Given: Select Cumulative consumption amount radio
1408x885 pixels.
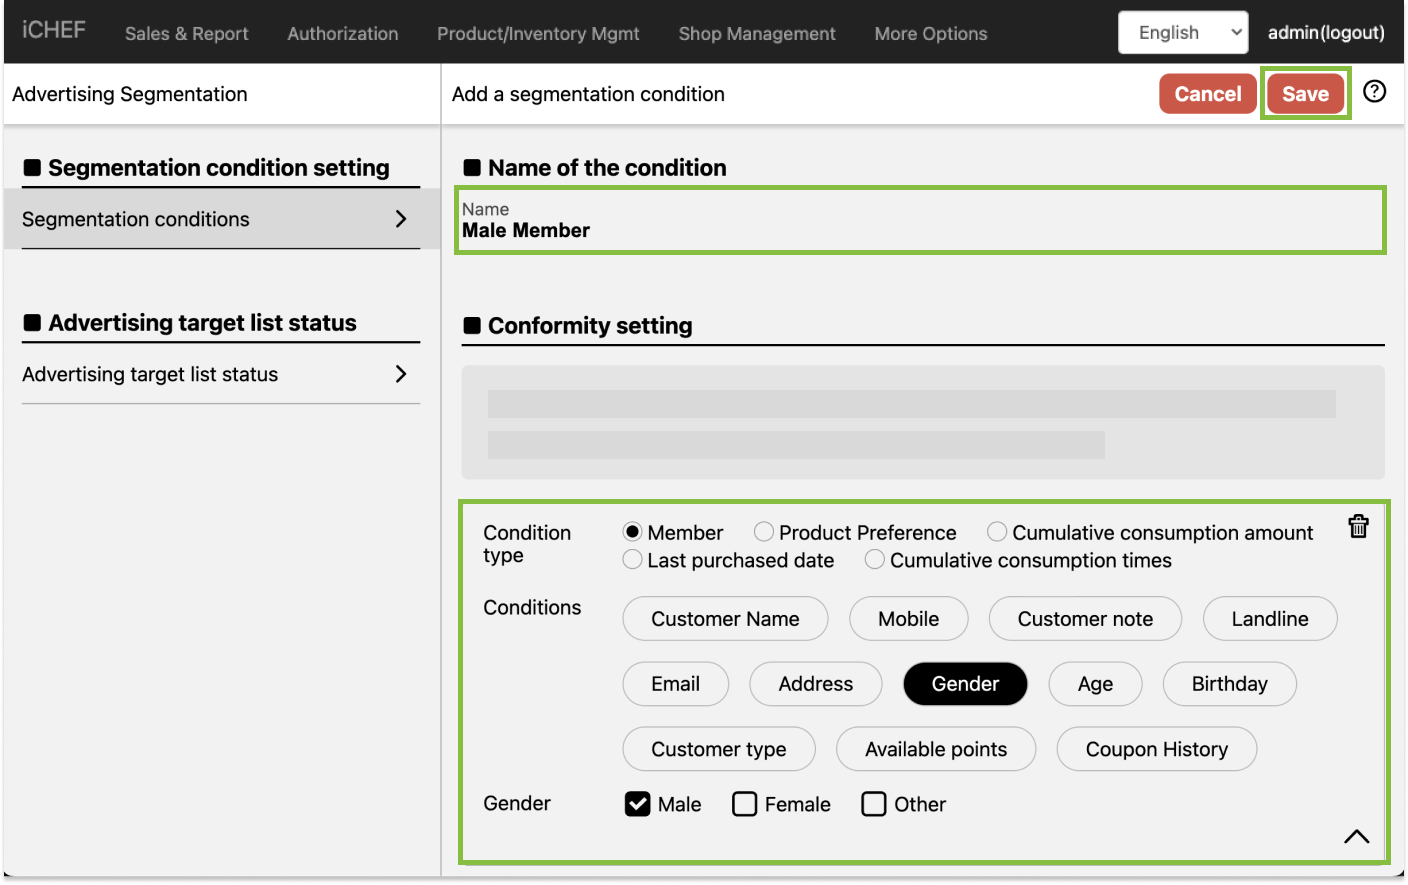Looking at the screenshot, I should pyautogui.click(x=997, y=532).
